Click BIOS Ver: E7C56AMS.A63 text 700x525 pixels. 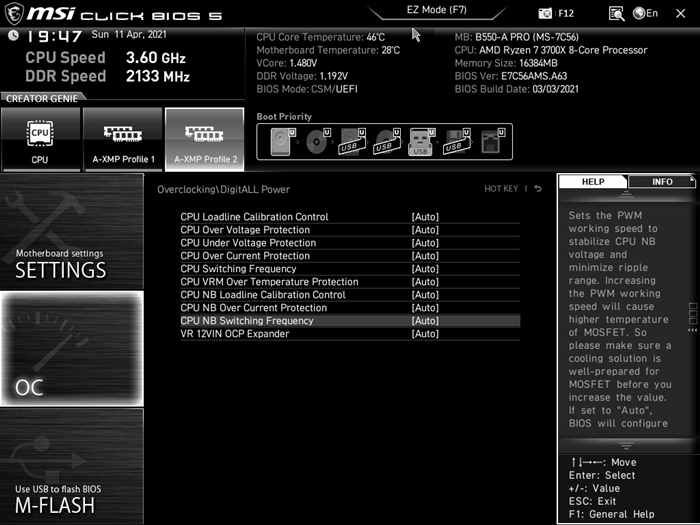[x=511, y=76]
